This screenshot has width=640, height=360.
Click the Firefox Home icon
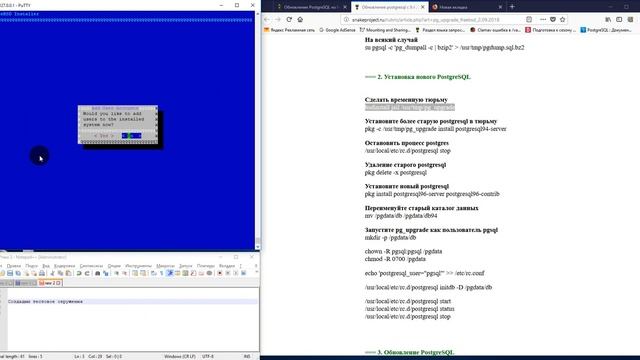coord(300,19)
